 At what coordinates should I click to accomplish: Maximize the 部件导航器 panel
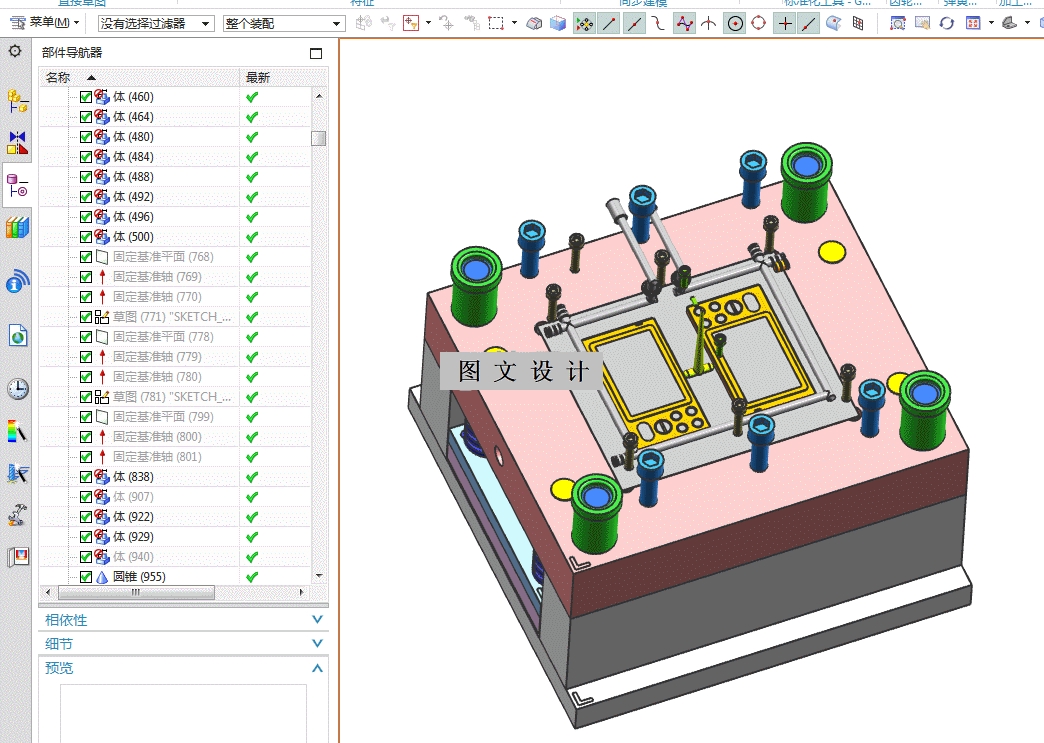pyautogui.click(x=316, y=53)
